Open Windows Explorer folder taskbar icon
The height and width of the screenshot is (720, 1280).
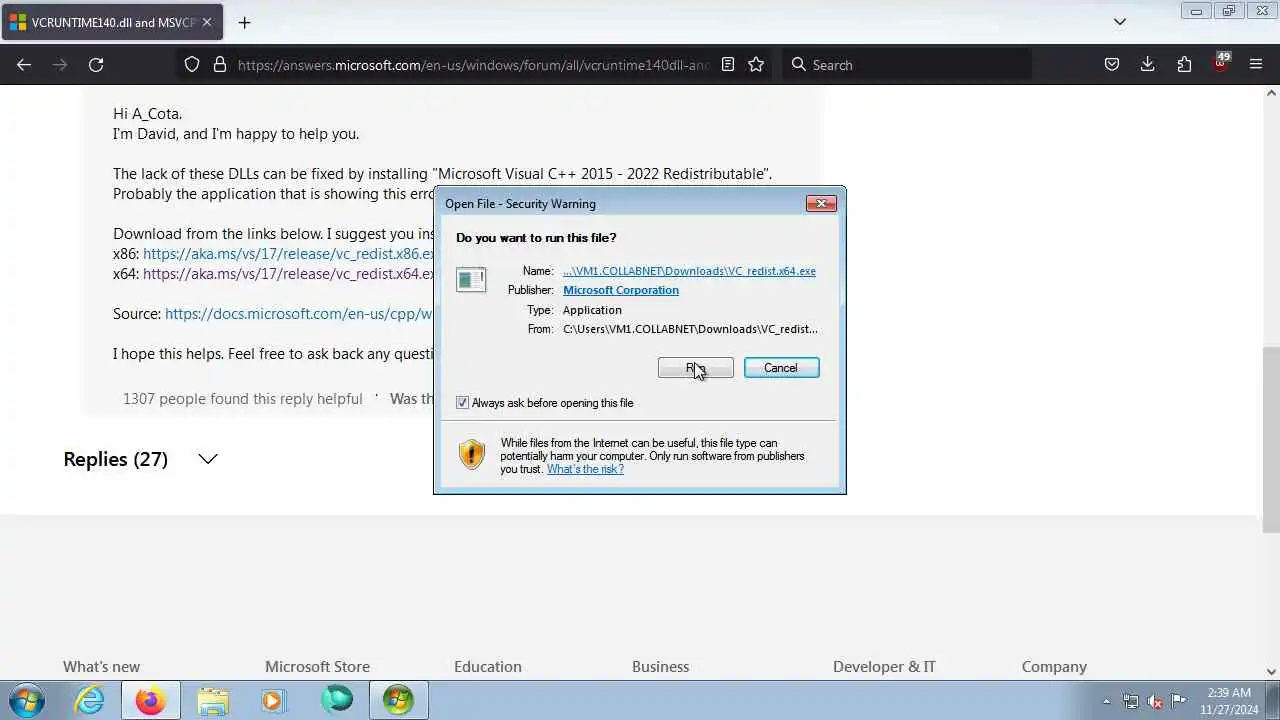coord(213,700)
